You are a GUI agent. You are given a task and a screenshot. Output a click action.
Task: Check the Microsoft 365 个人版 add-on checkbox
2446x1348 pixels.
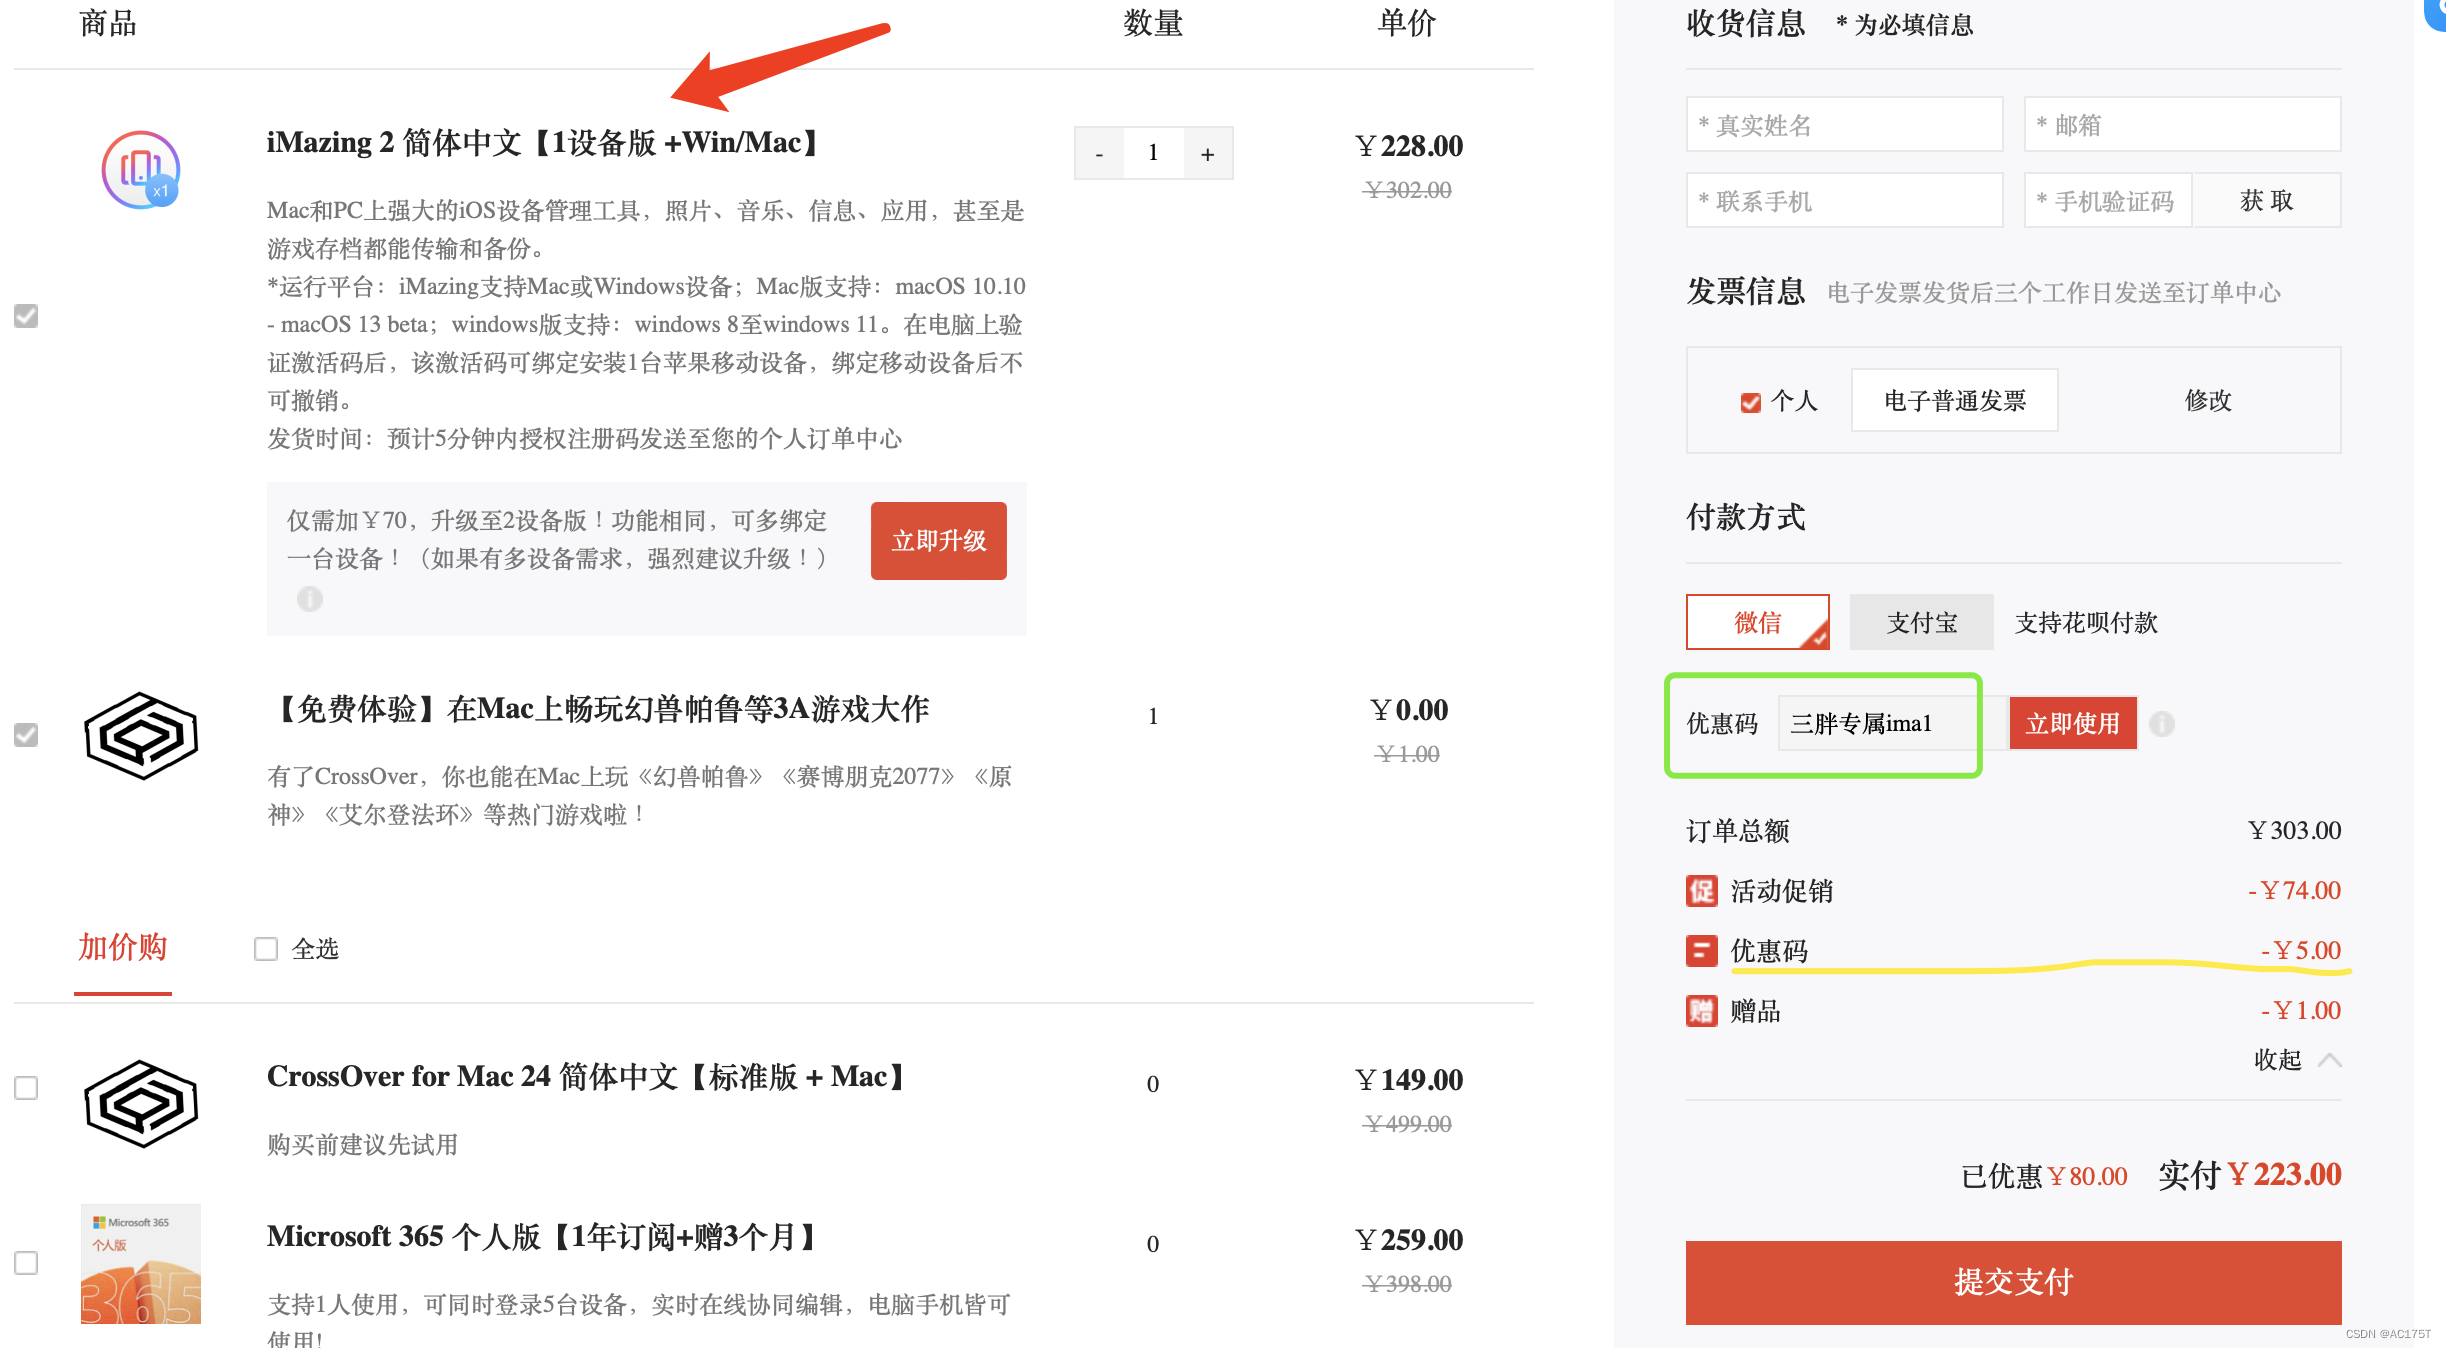[x=26, y=1263]
